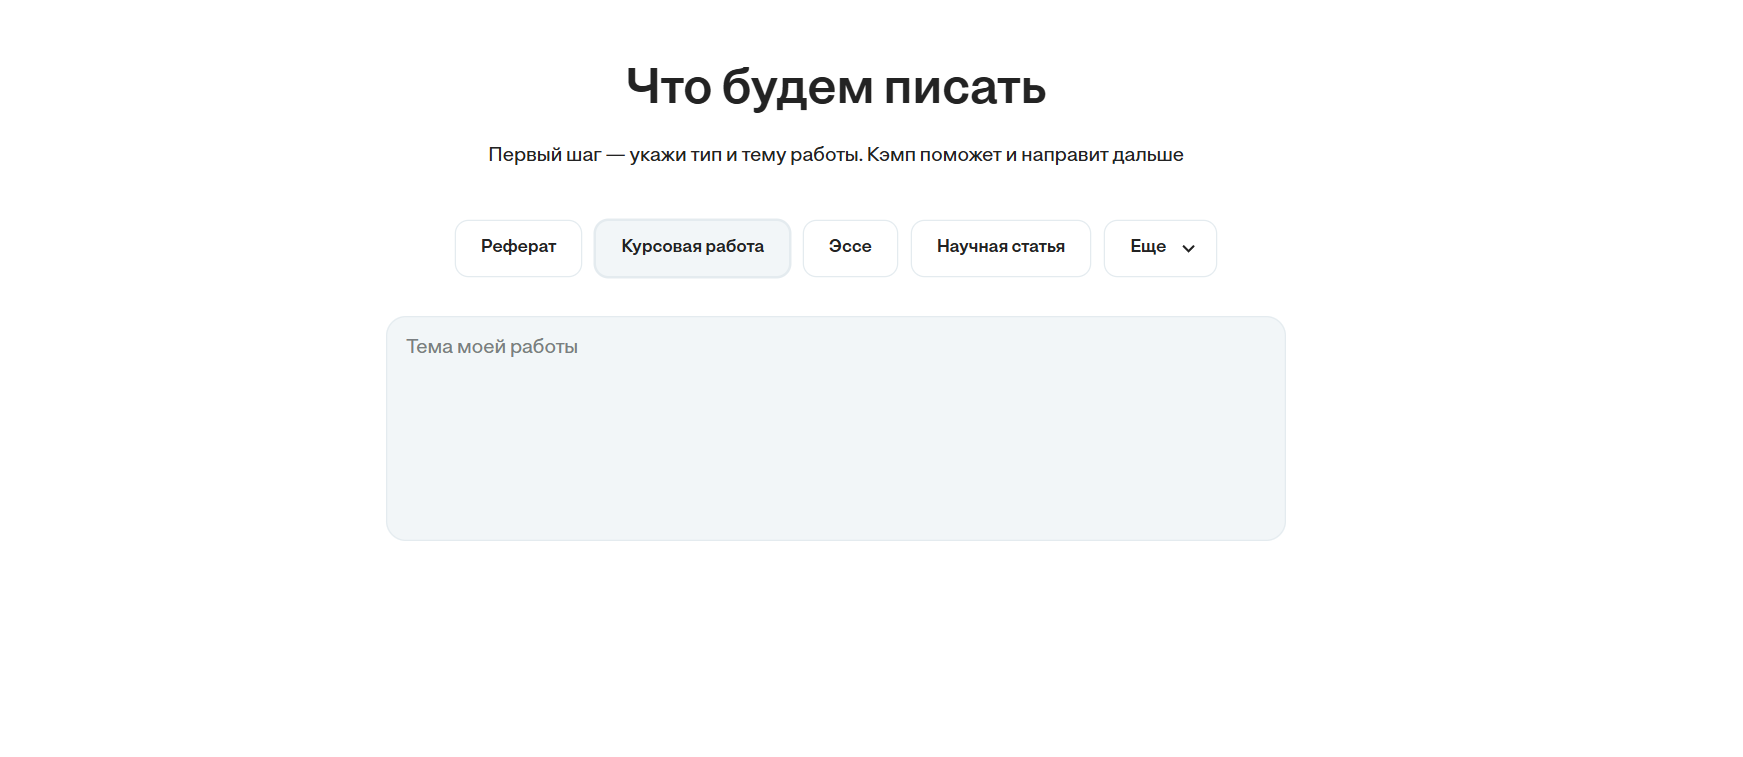Viewport: 1743px width, 757px height.
Task: Click the Еще label text
Action: click(1148, 247)
